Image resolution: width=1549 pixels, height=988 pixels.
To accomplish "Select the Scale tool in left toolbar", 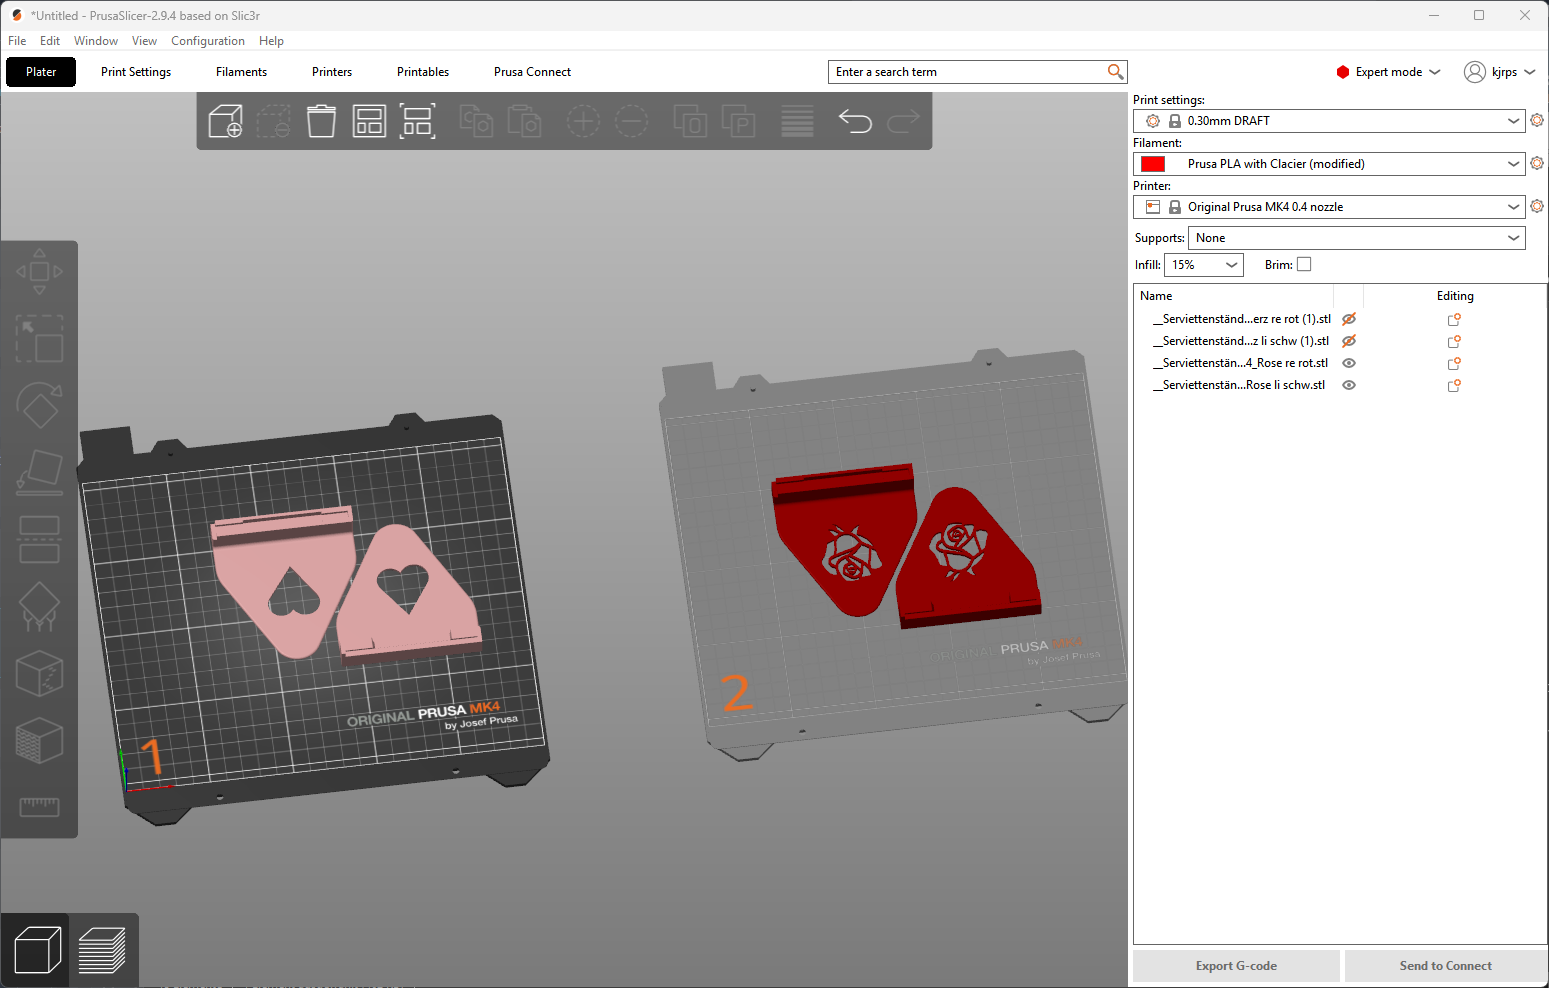I will click(39, 338).
